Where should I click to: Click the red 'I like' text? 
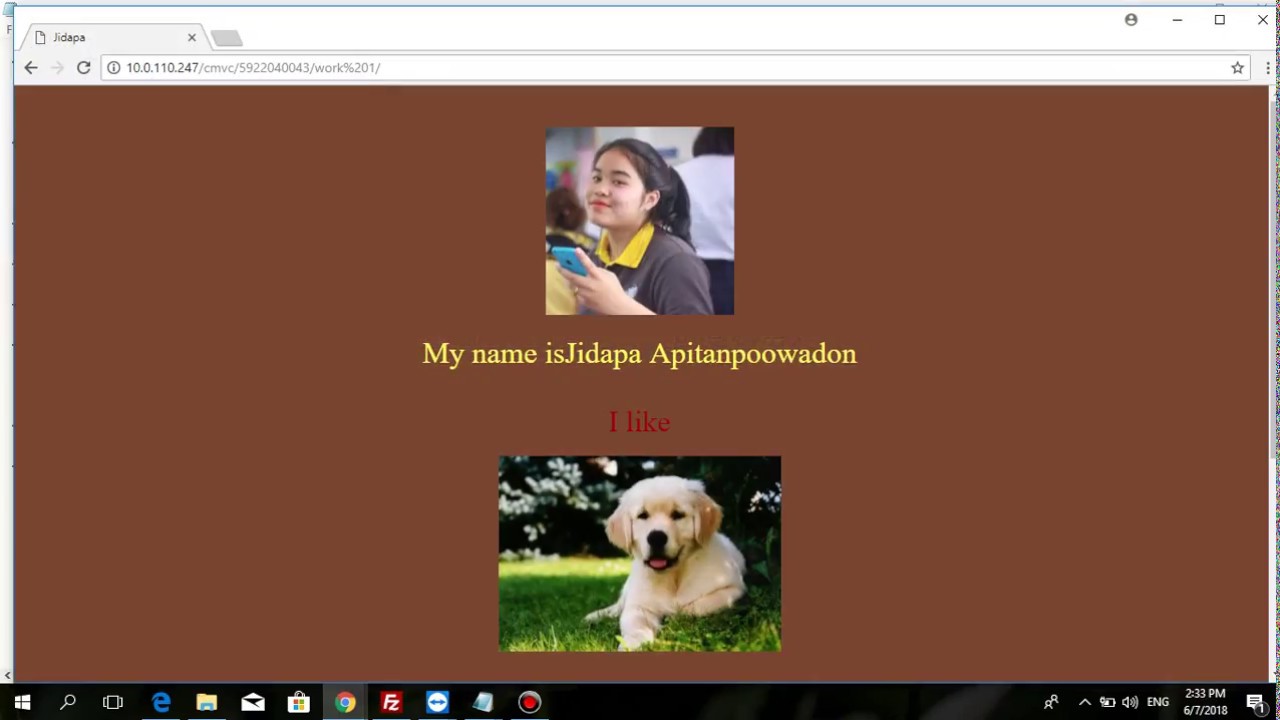[x=640, y=422]
